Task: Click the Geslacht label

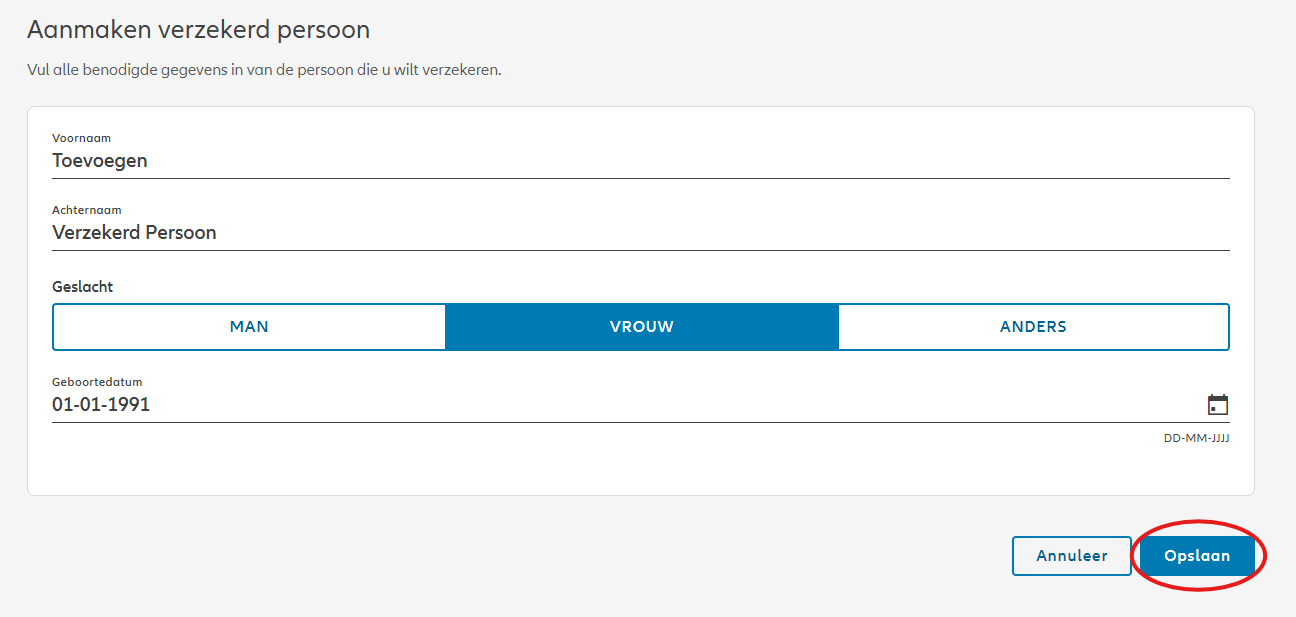Action: click(x=82, y=287)
